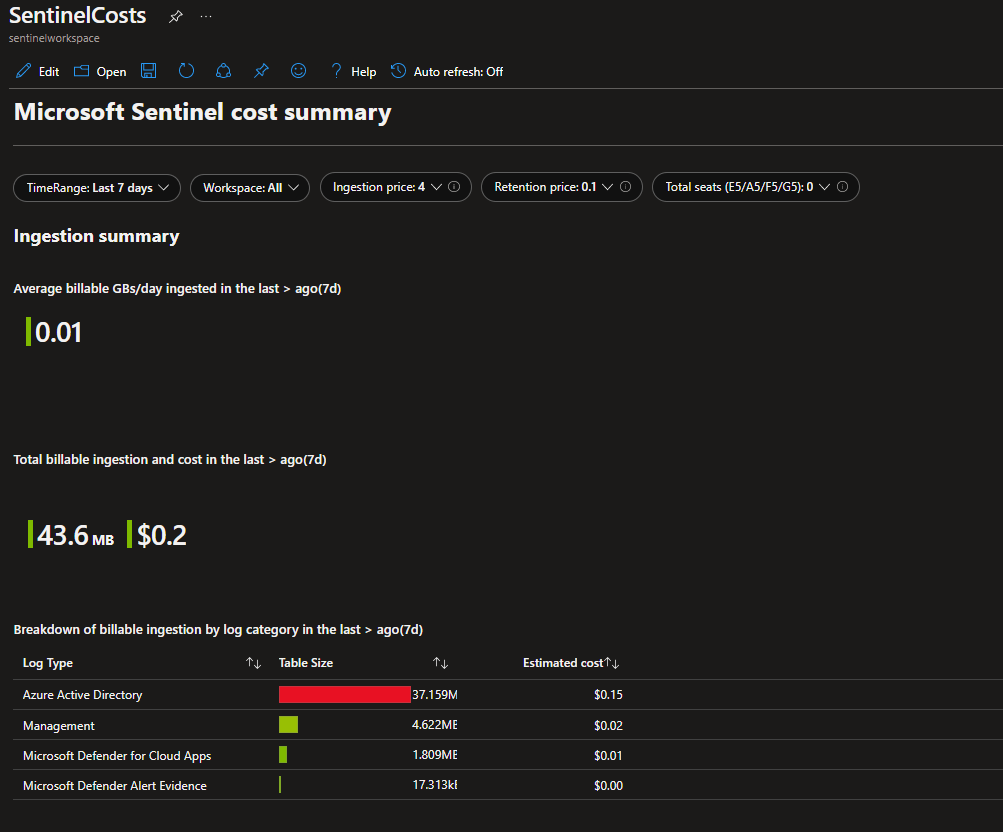
Task: Click the share workbook icon
Action: pos(223,71)
